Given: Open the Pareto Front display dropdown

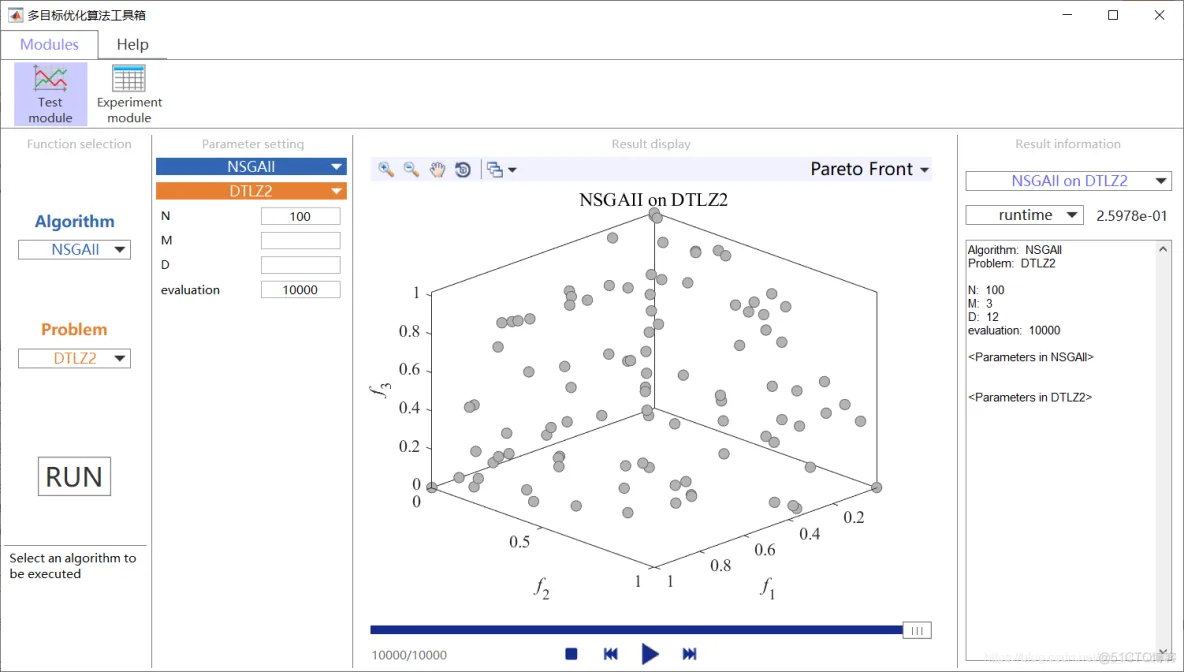Looking at the screenshot, I should pos(868,169).
